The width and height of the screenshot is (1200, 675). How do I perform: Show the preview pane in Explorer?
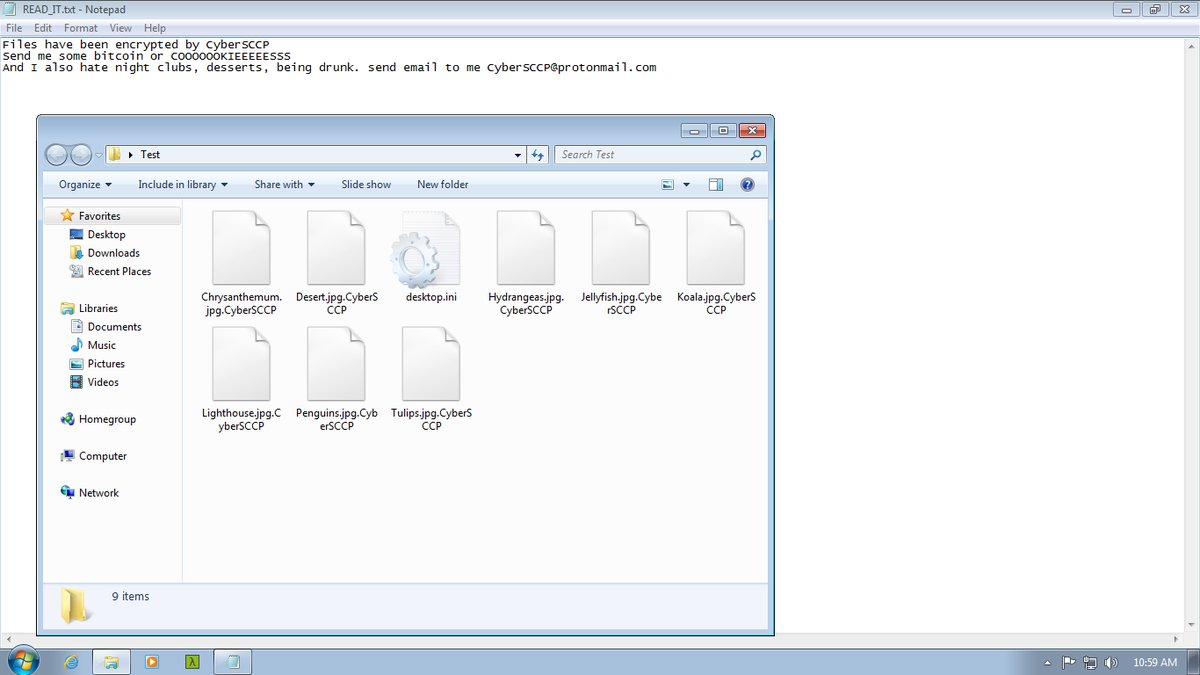(715, 185)
